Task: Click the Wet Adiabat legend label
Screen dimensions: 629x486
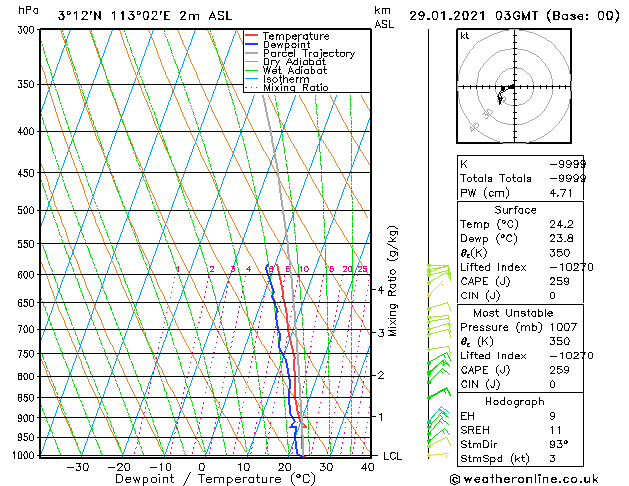Action: (x=295, y=71)
